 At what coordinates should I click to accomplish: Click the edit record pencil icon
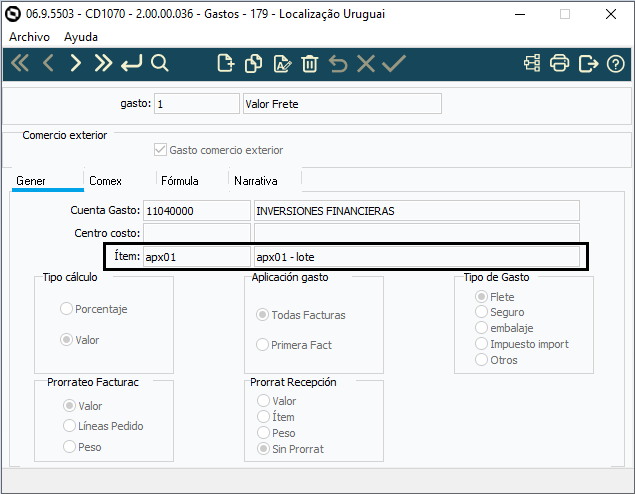tap(282, 64)
